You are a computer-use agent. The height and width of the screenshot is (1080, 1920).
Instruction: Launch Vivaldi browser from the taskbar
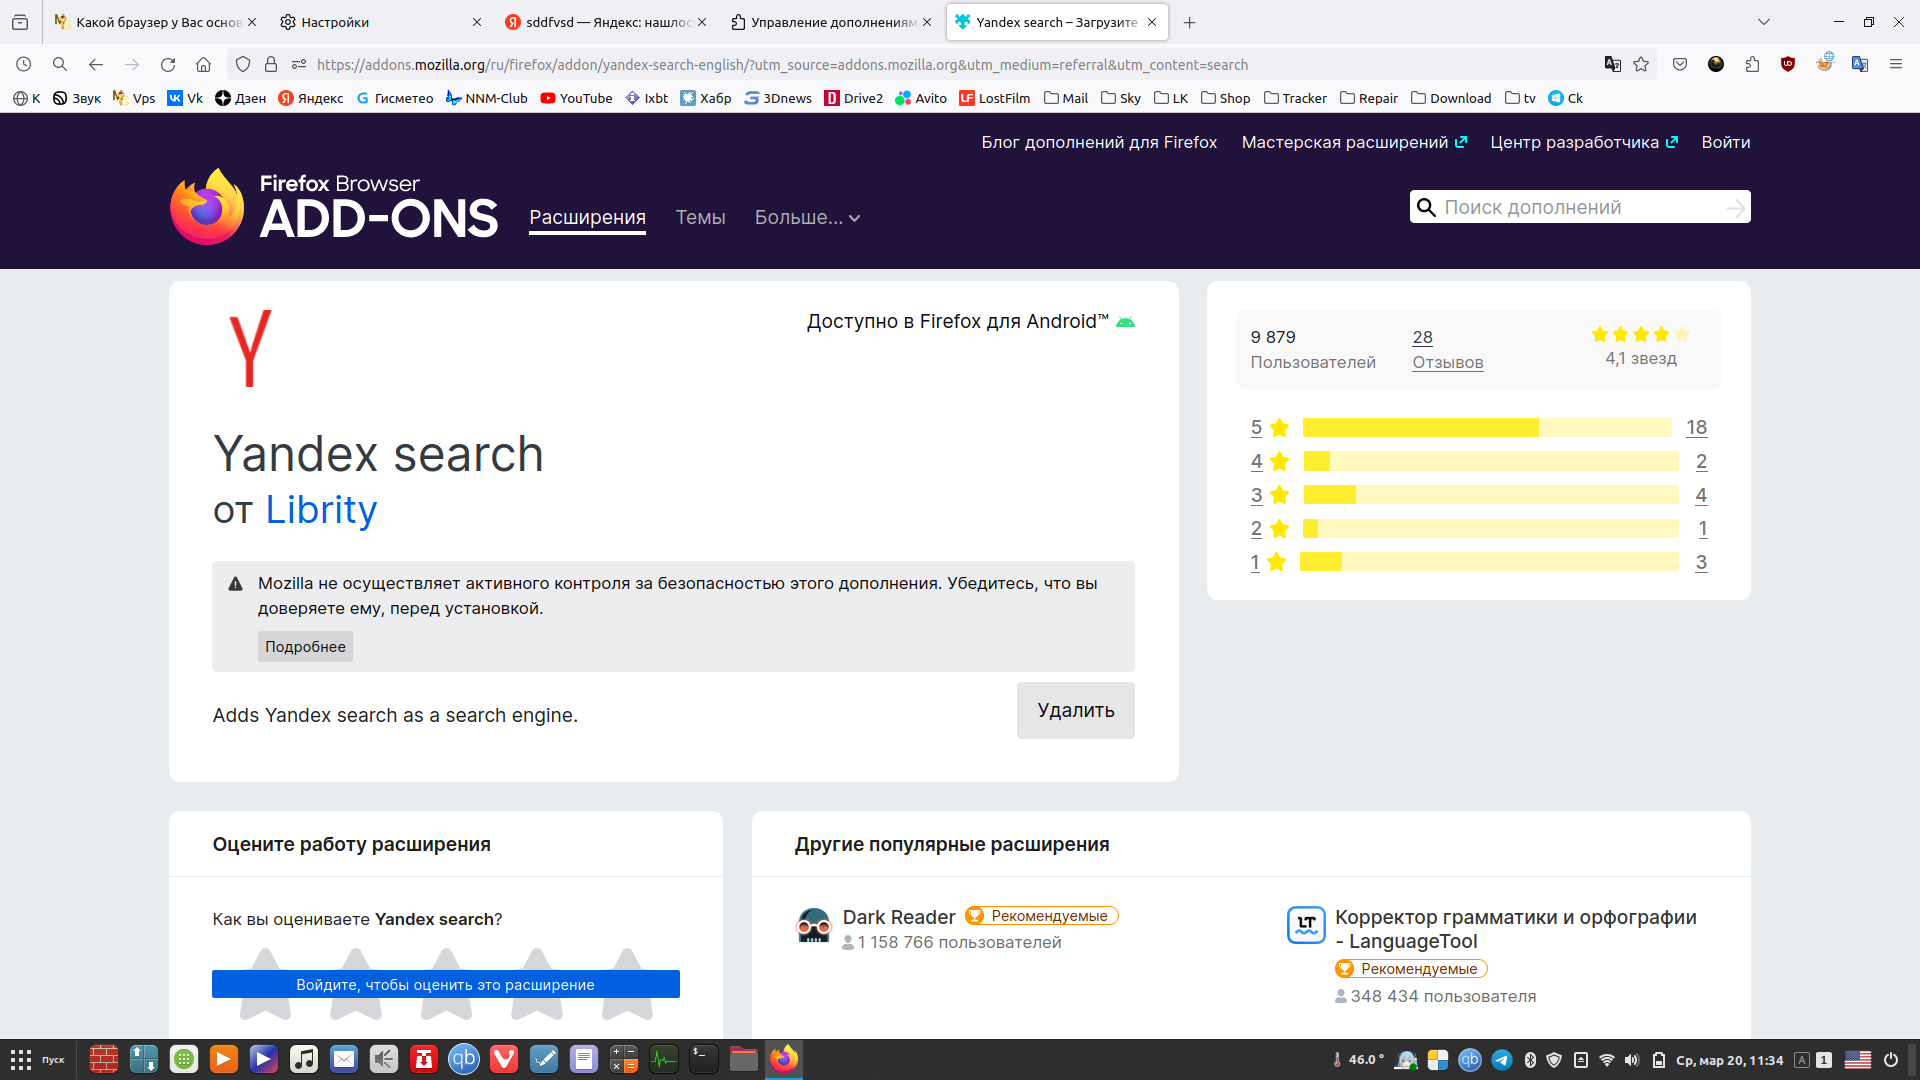pos(504,1059)
